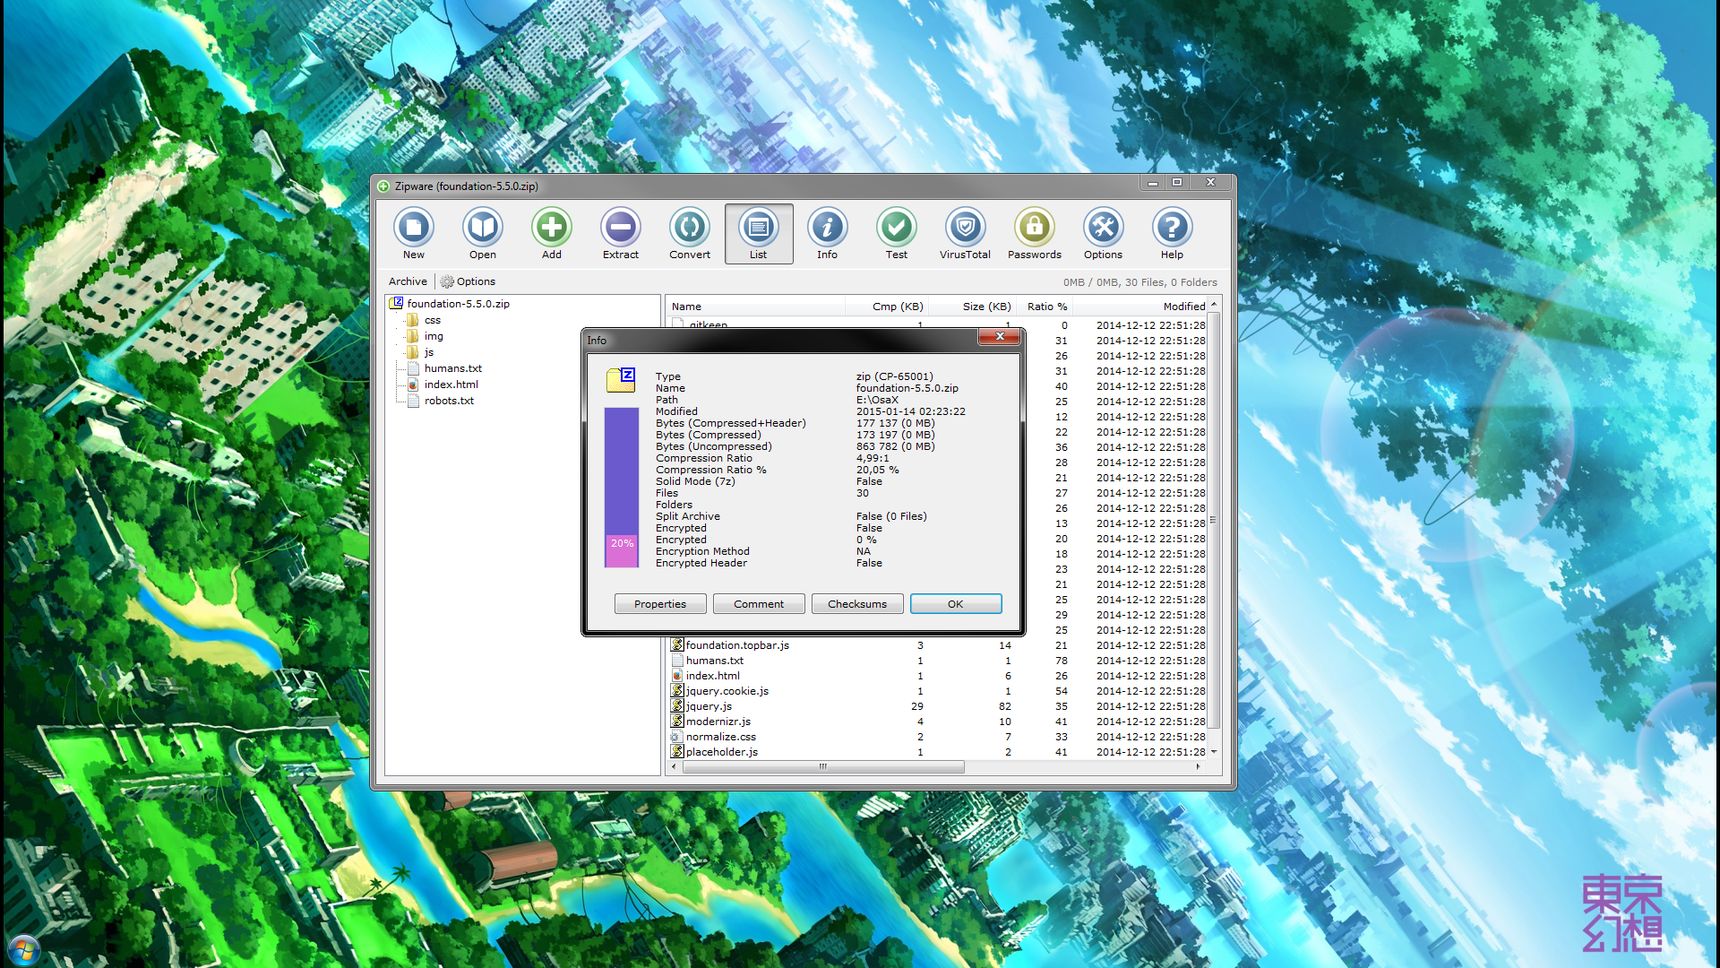Click the placeholder.js file icon
Image resolution: width=1720 pixels, height=968 pixels.
(x=677, y=752)
